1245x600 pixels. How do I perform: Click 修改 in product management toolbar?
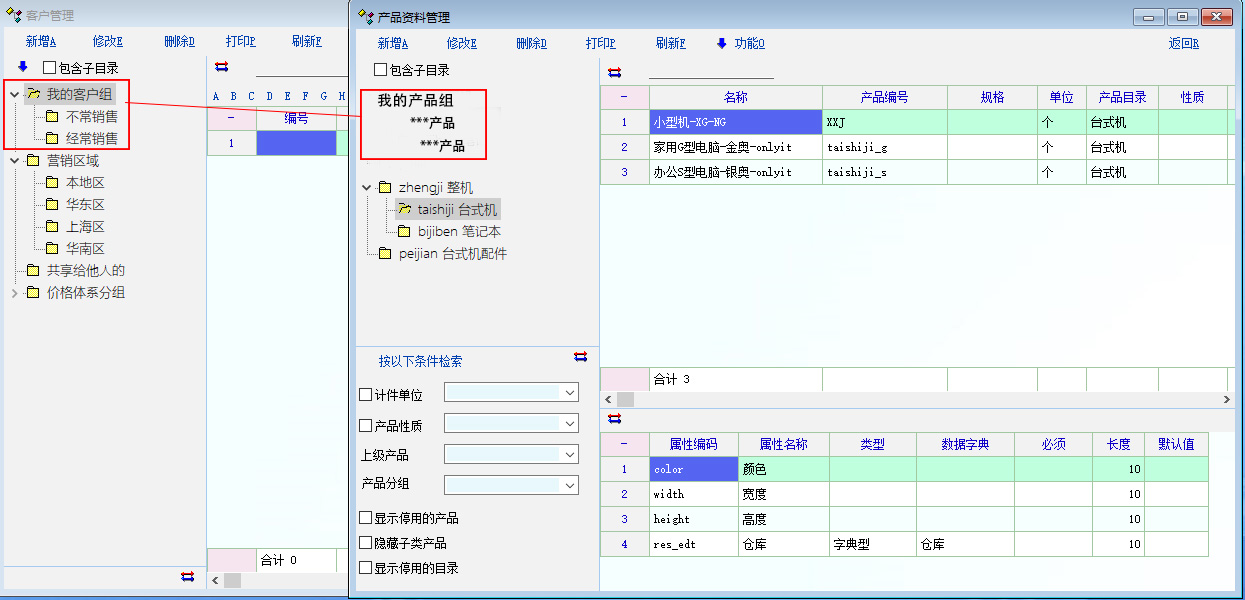[461, 43]
